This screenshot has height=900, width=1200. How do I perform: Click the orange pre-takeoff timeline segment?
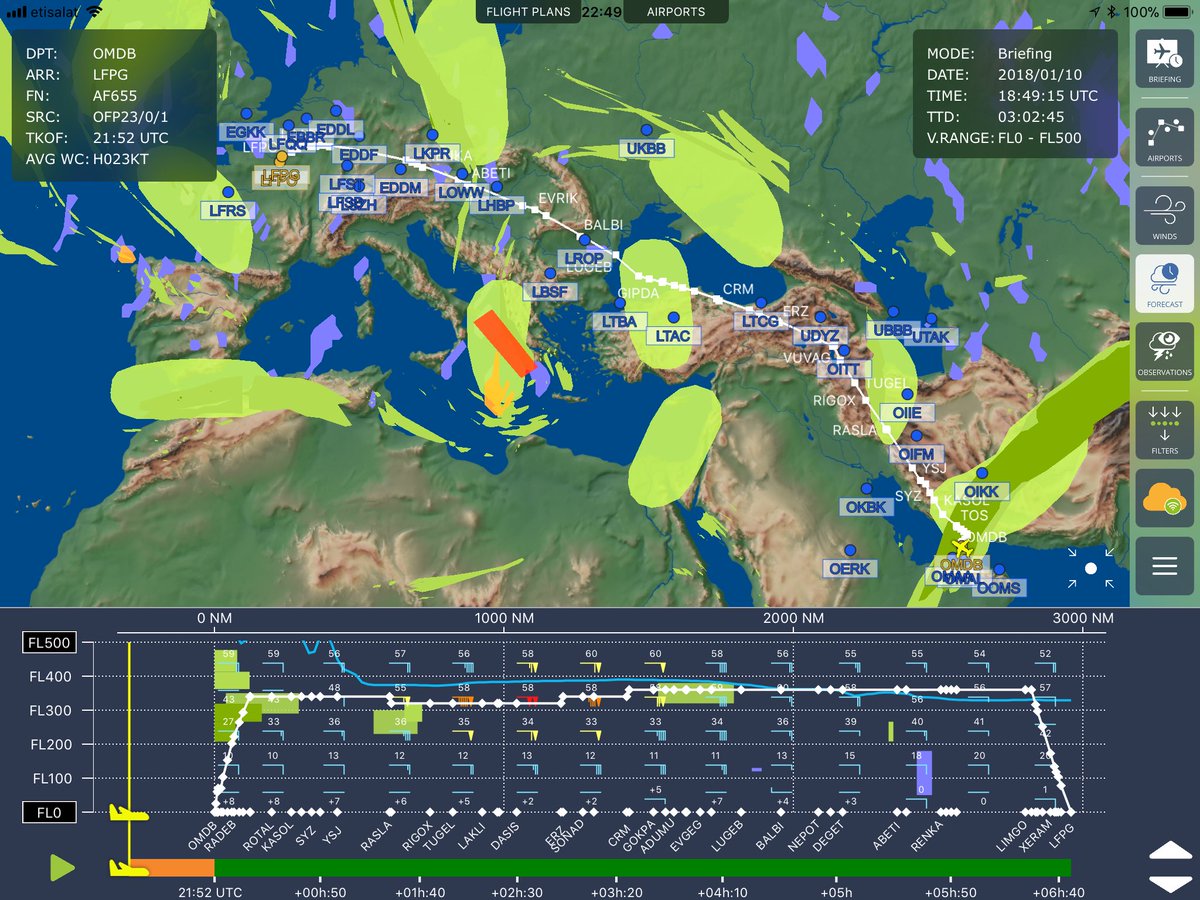click(172, 867)
